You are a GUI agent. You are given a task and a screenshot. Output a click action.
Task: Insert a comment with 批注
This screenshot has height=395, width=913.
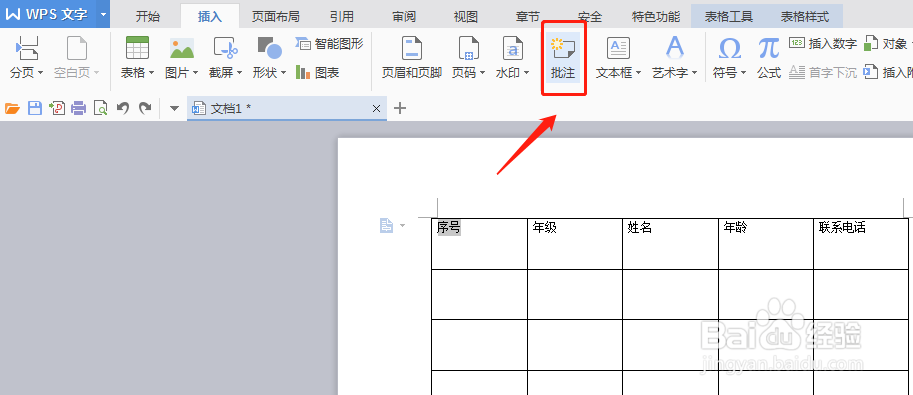tap(563, 58)
